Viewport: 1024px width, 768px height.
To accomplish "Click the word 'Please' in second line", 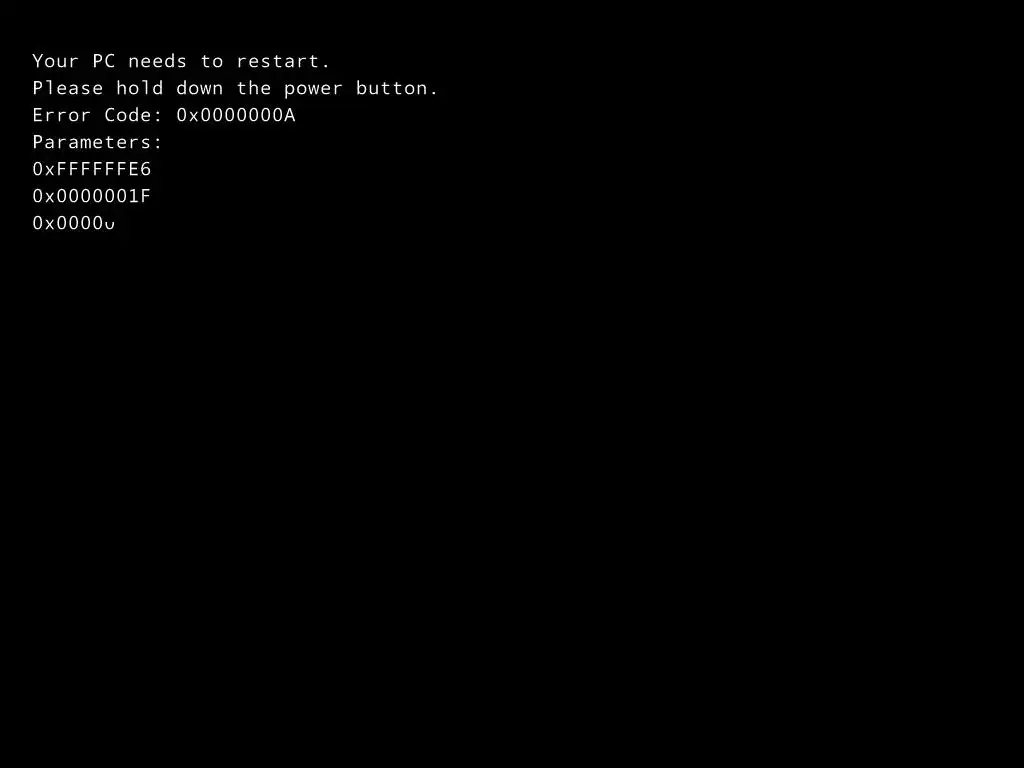I will (x=68, y=88).
